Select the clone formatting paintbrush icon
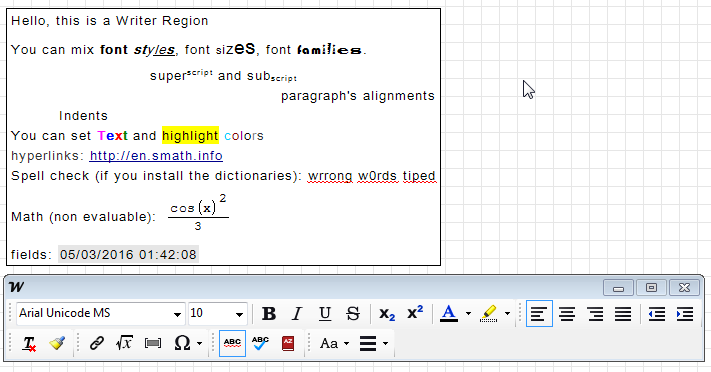 pyautogui.click(x=57, y=343)
